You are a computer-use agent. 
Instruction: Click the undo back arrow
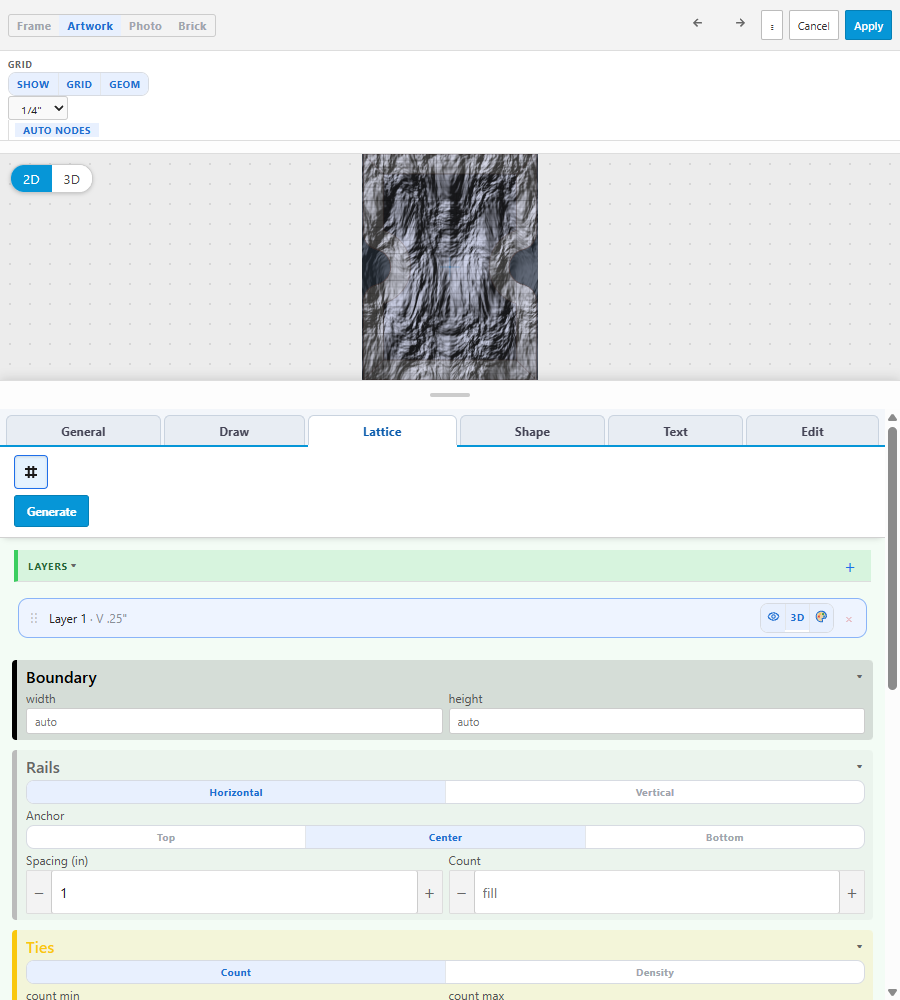[x=698, y=23]
